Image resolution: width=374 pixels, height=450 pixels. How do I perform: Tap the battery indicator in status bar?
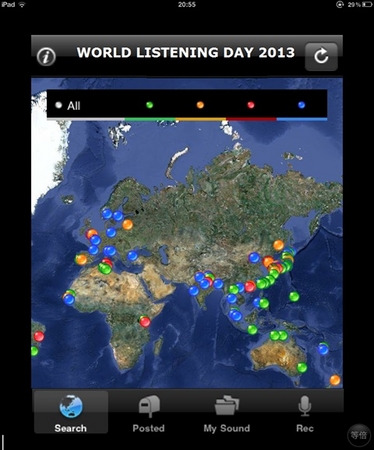click(367, 4)
